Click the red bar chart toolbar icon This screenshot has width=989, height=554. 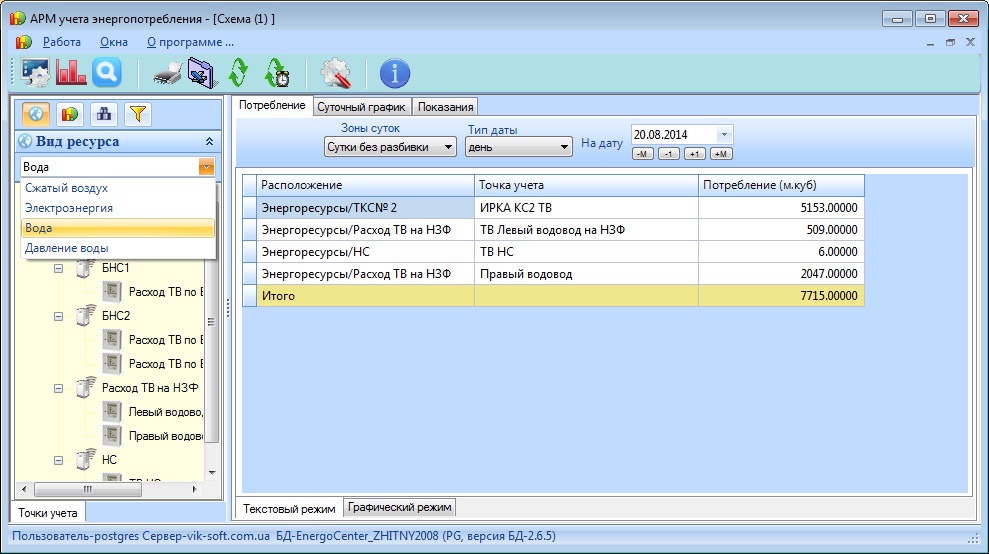click(71, 72)
